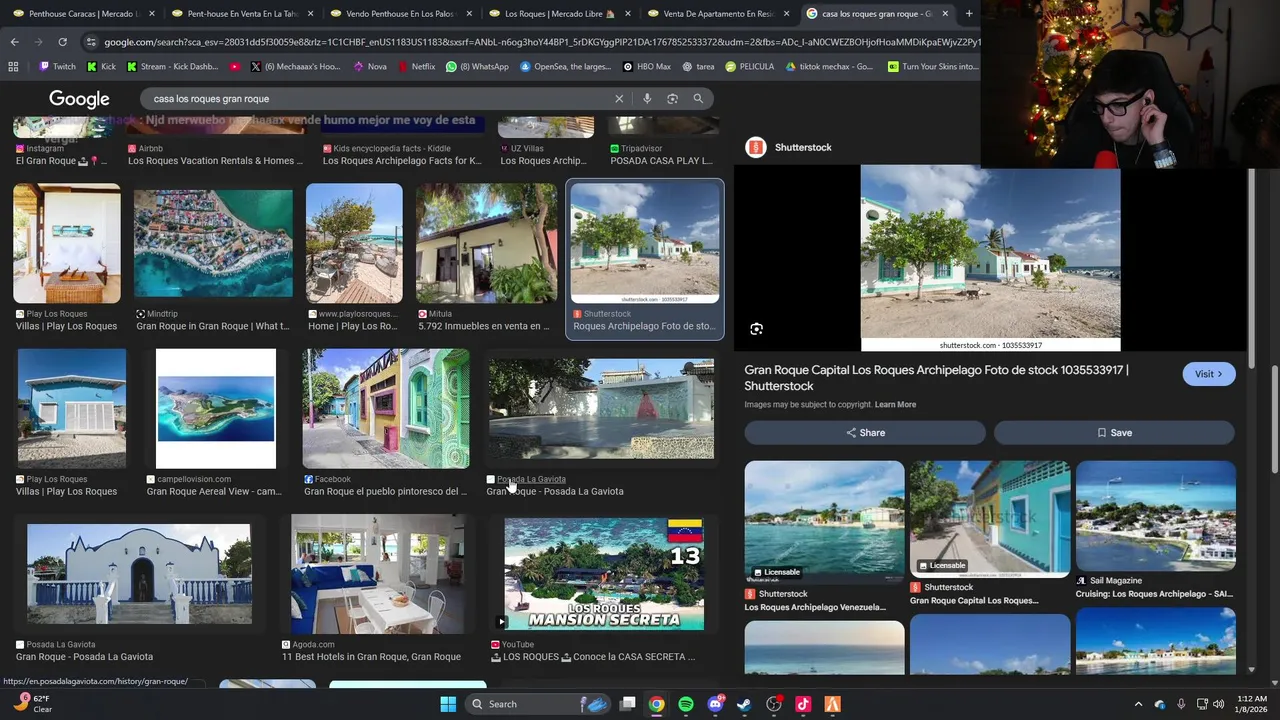
Task: Open the Turn Your Skins into bookmark
Action: pyautogui.click(x=933, y=67)
